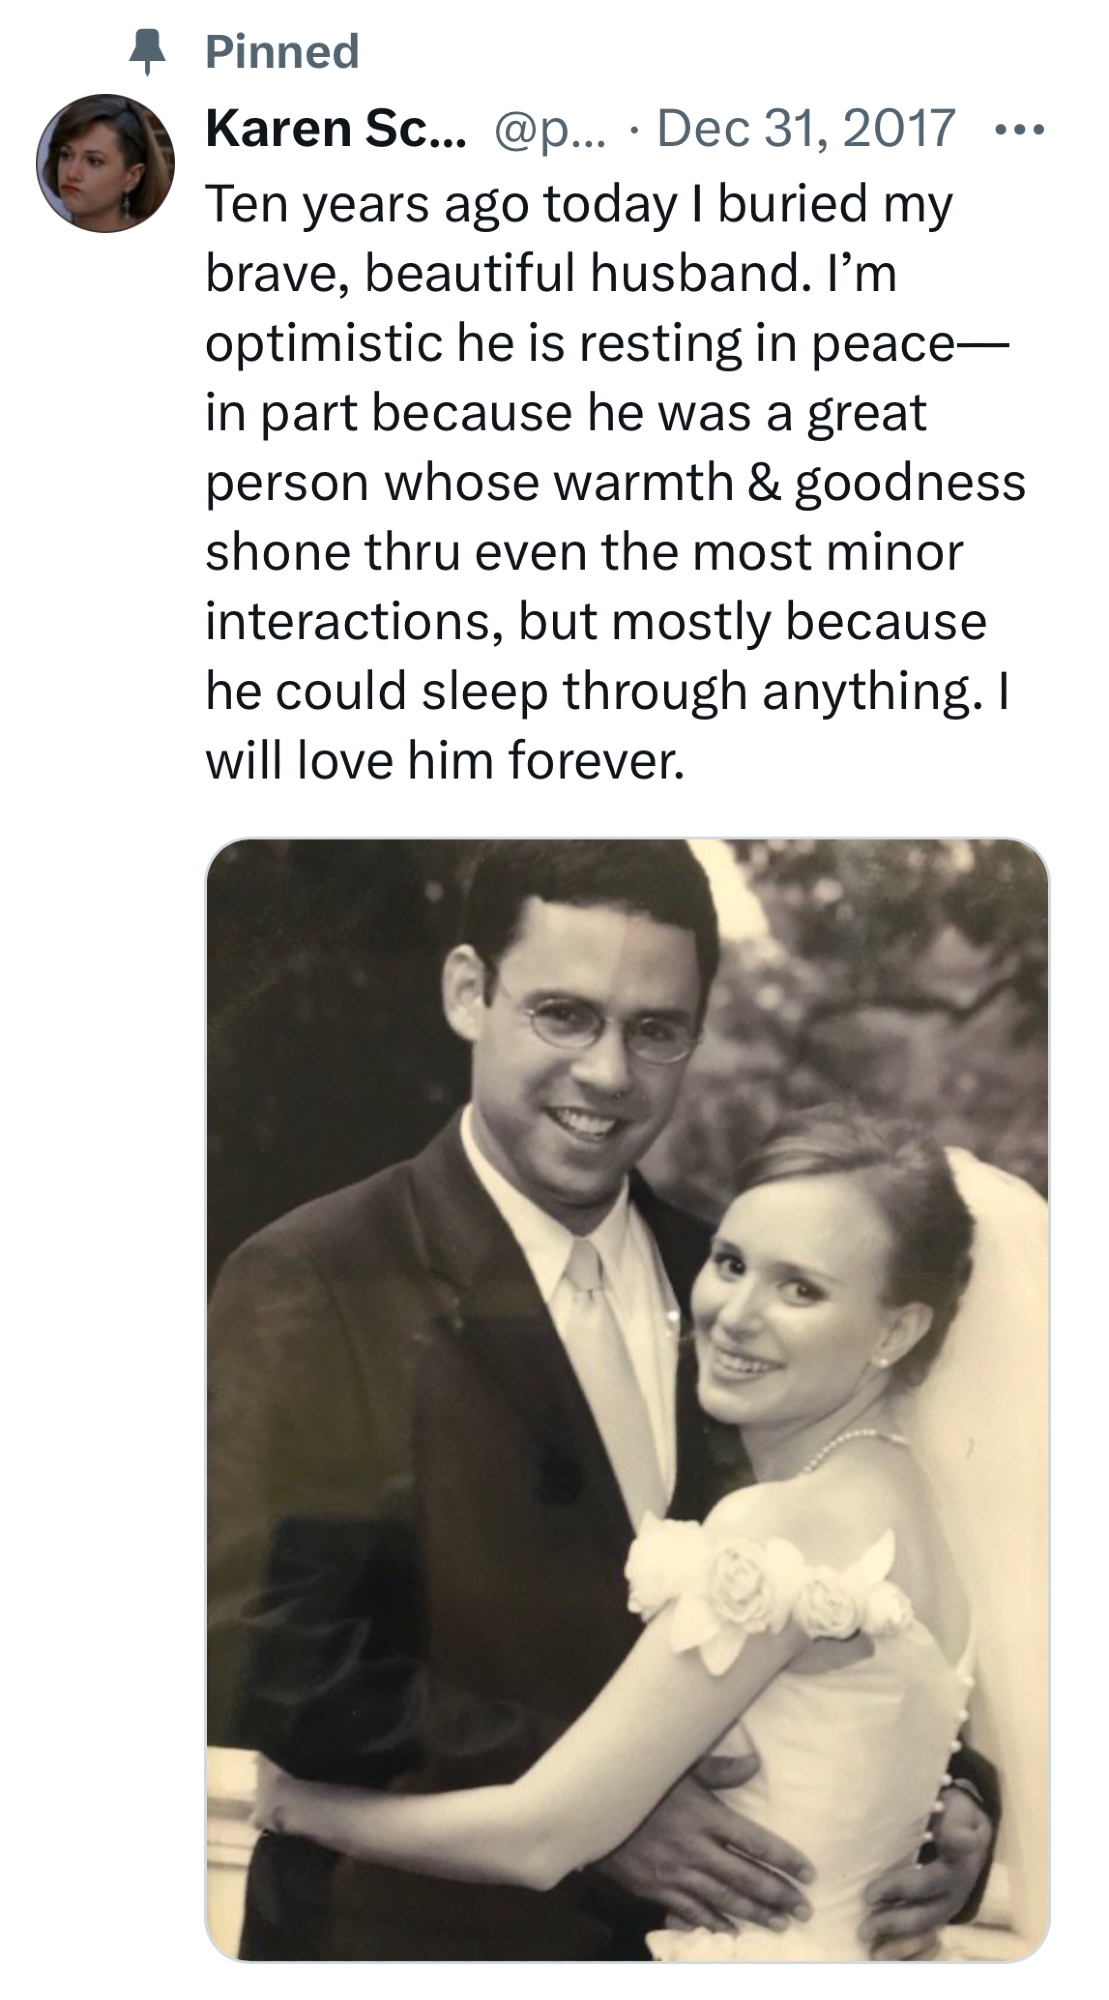Open the pinned post's image attachment
Image resolution: width=1109 pixels, height=2000 pixels.
(x=627, y=1400)
